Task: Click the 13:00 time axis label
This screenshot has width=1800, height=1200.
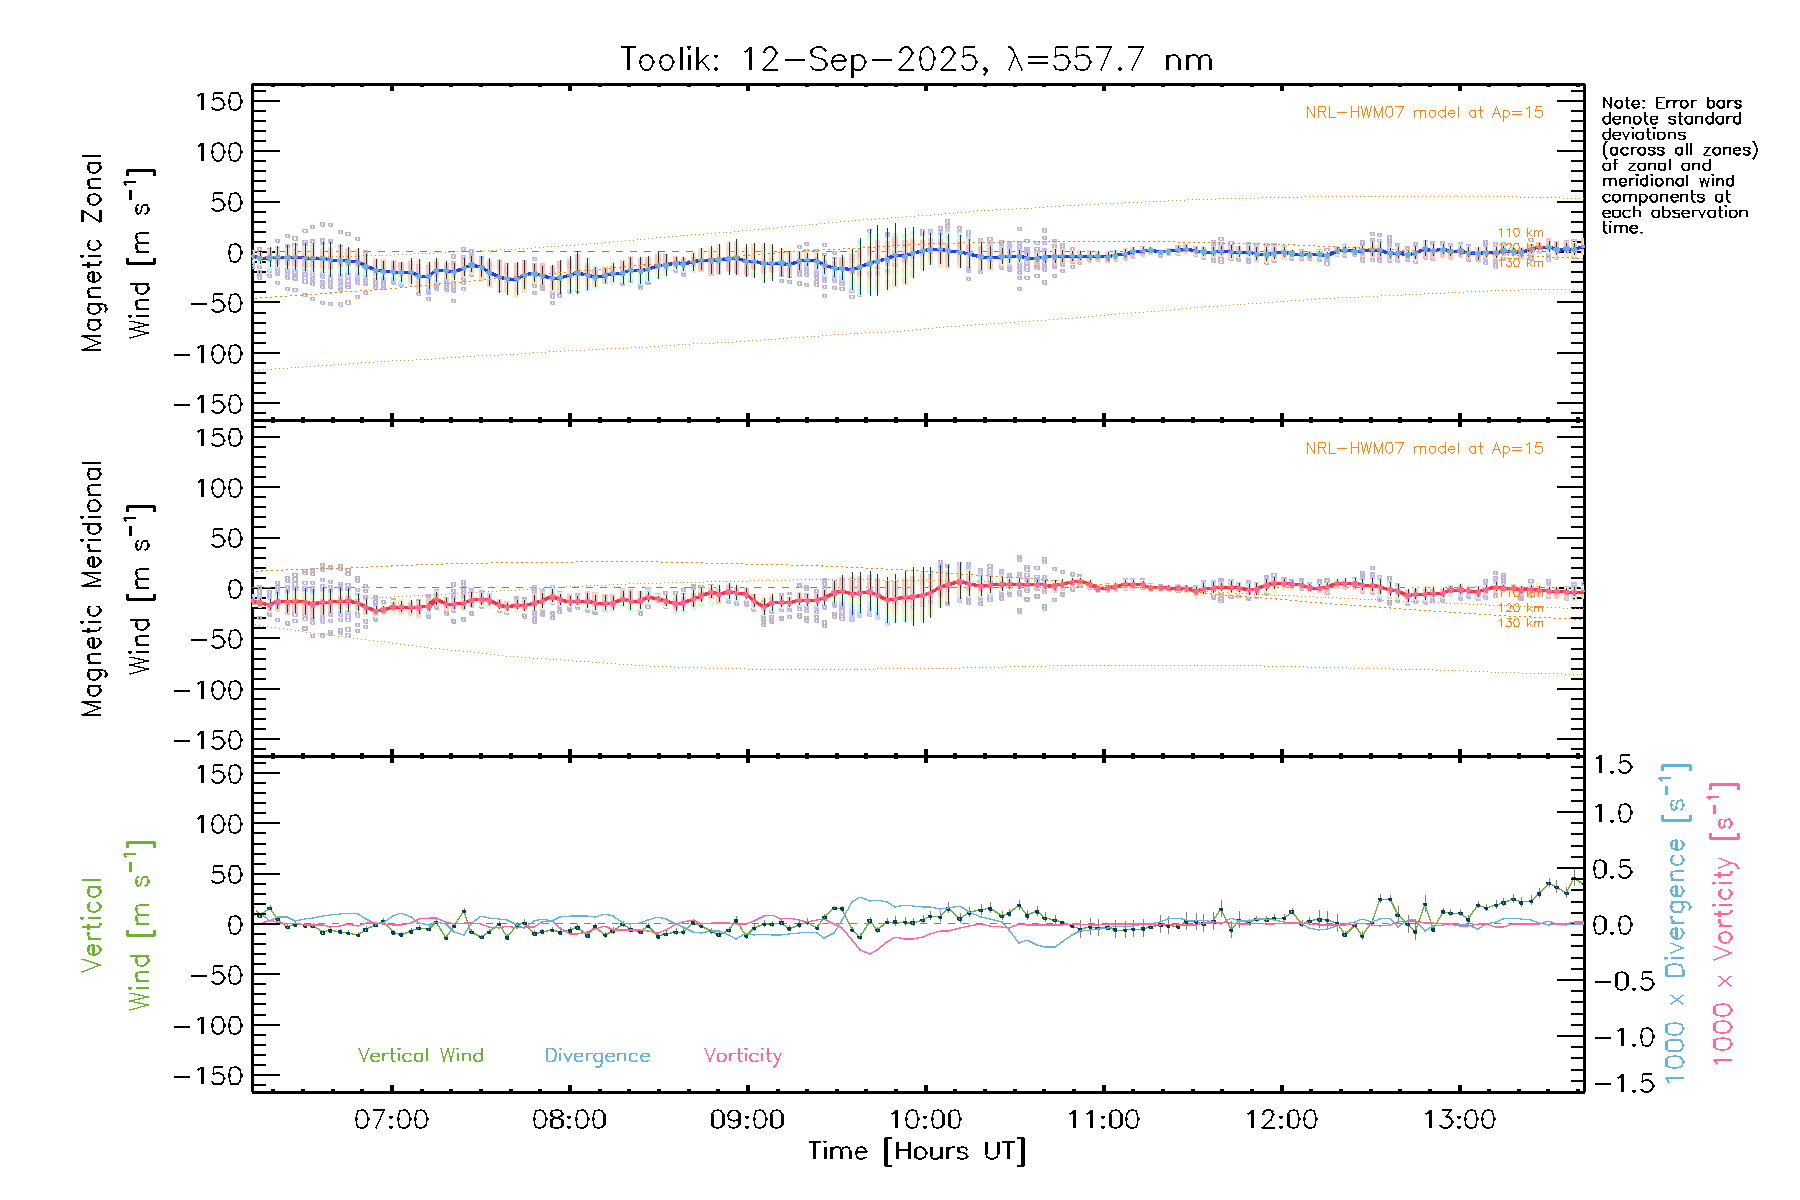Action: click(x=1459, y=1120)
